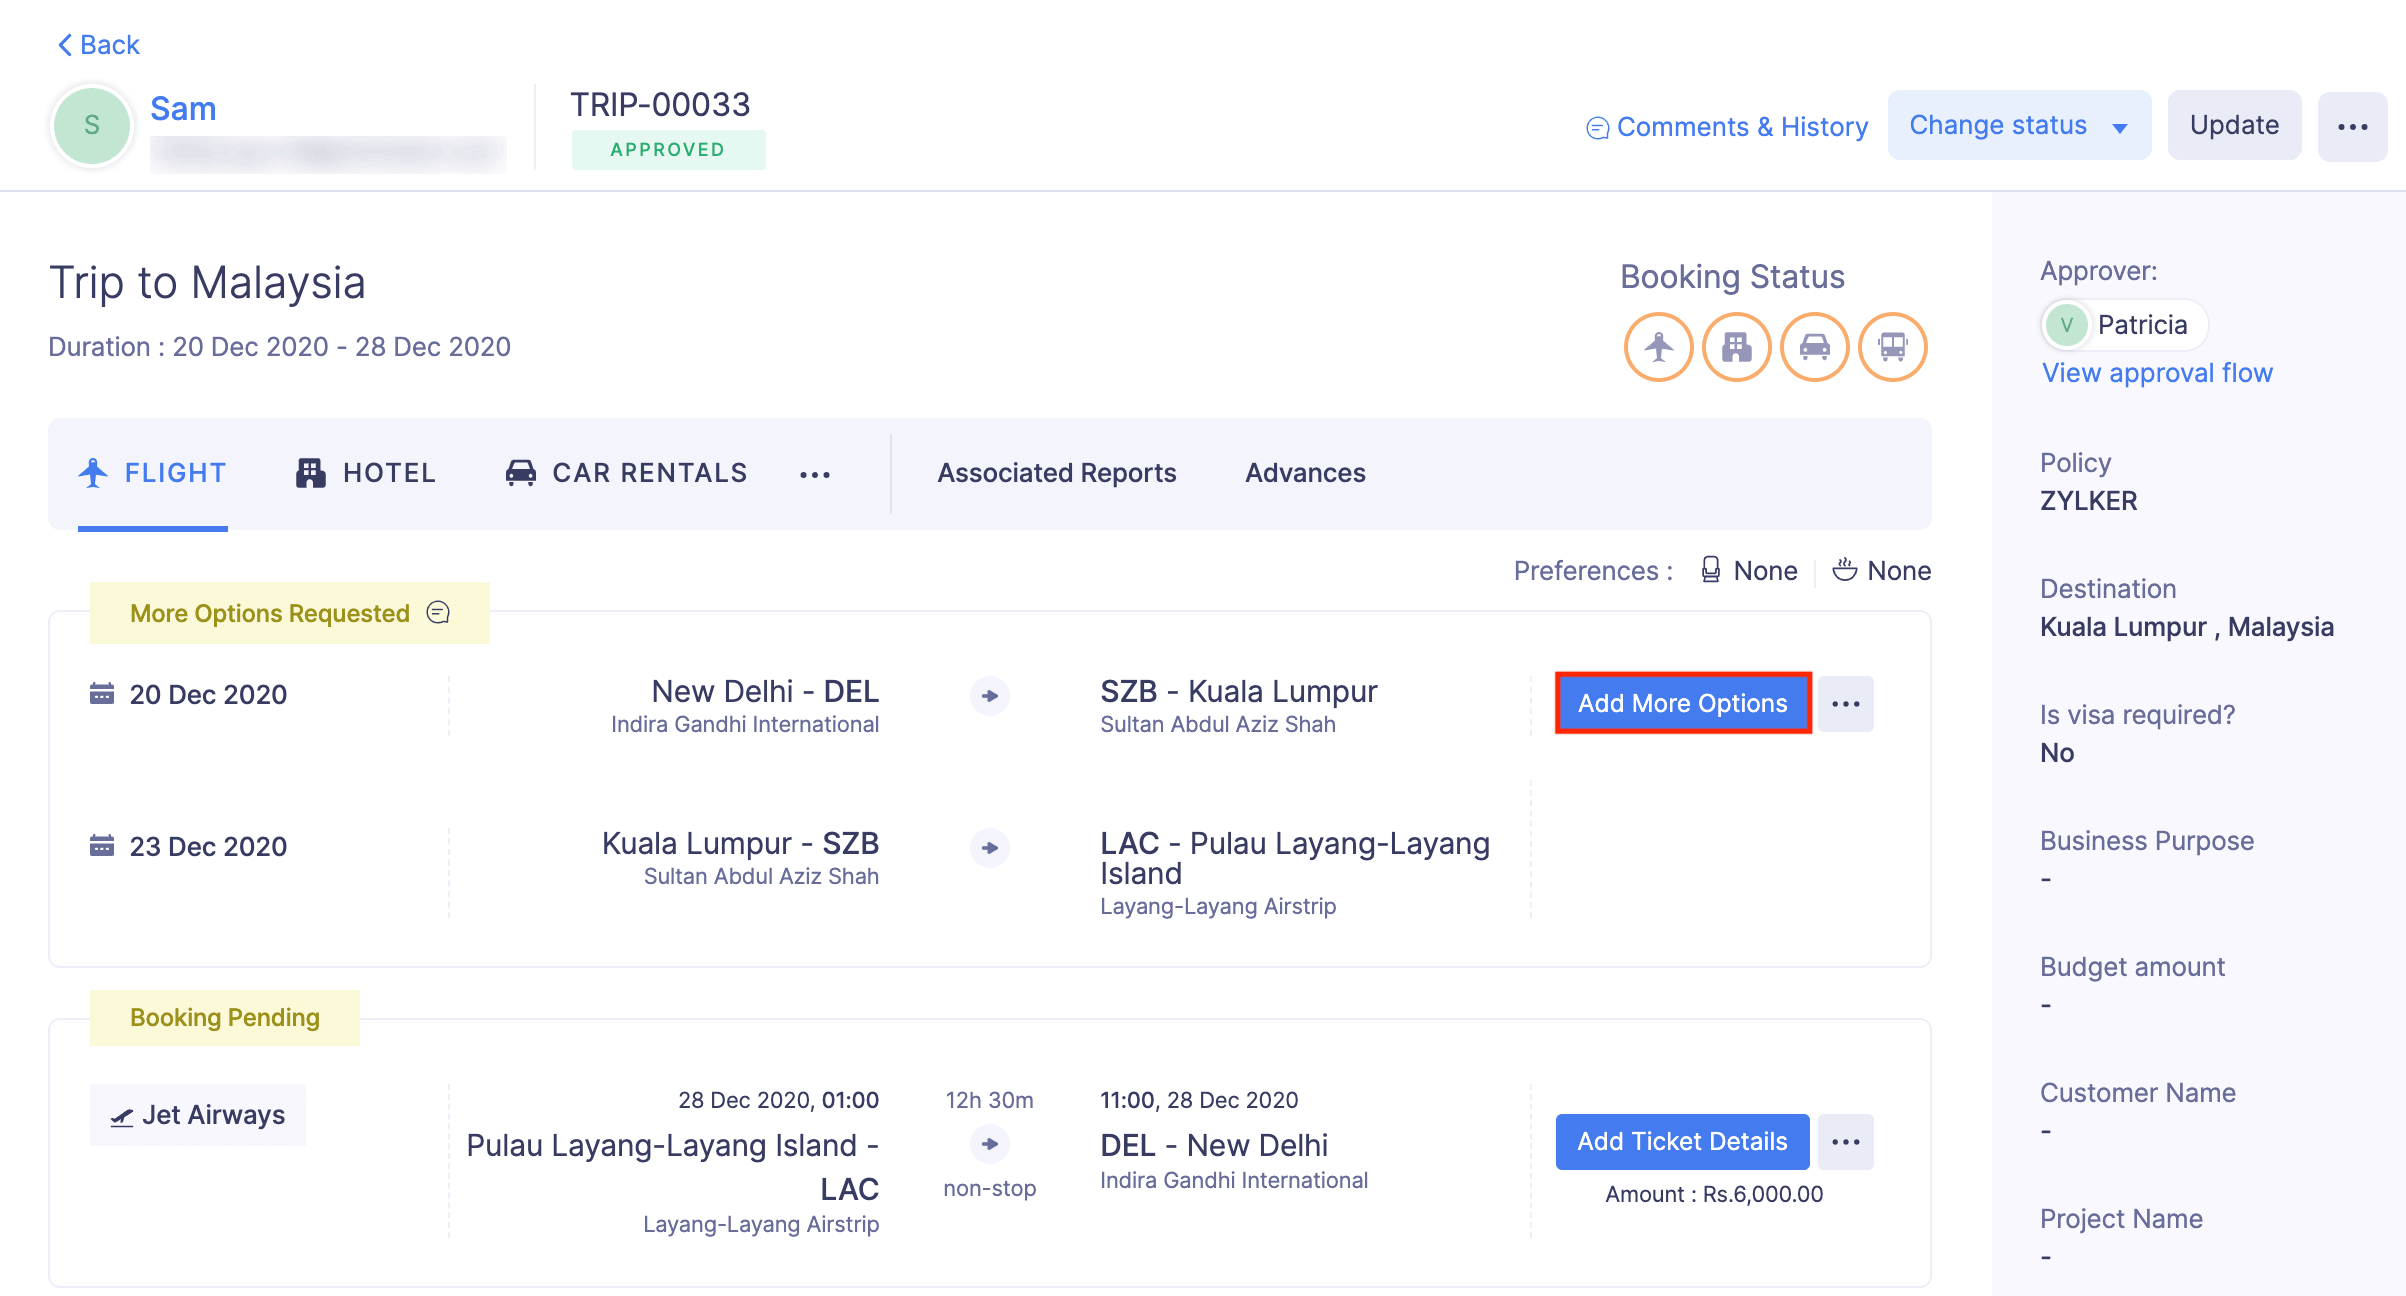This screenshot has width=2406, height=1296.
Task: Open the View approval flow link
Action: pos(2157,373)
